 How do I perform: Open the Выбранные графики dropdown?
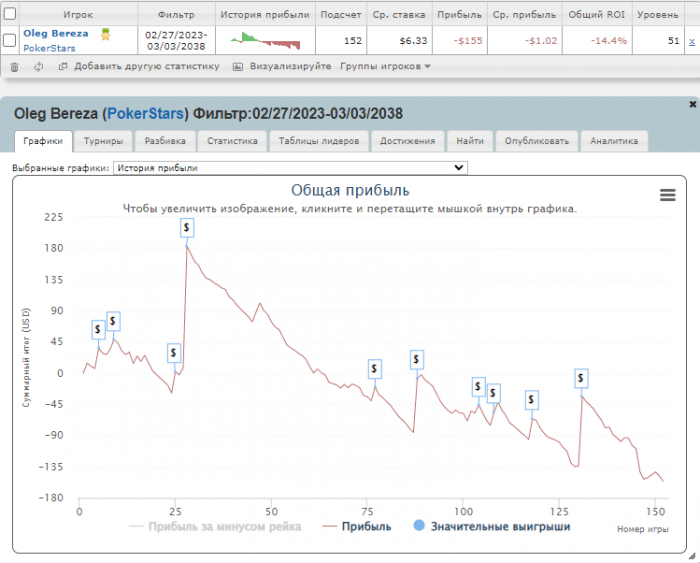click(x=290, y=168)
